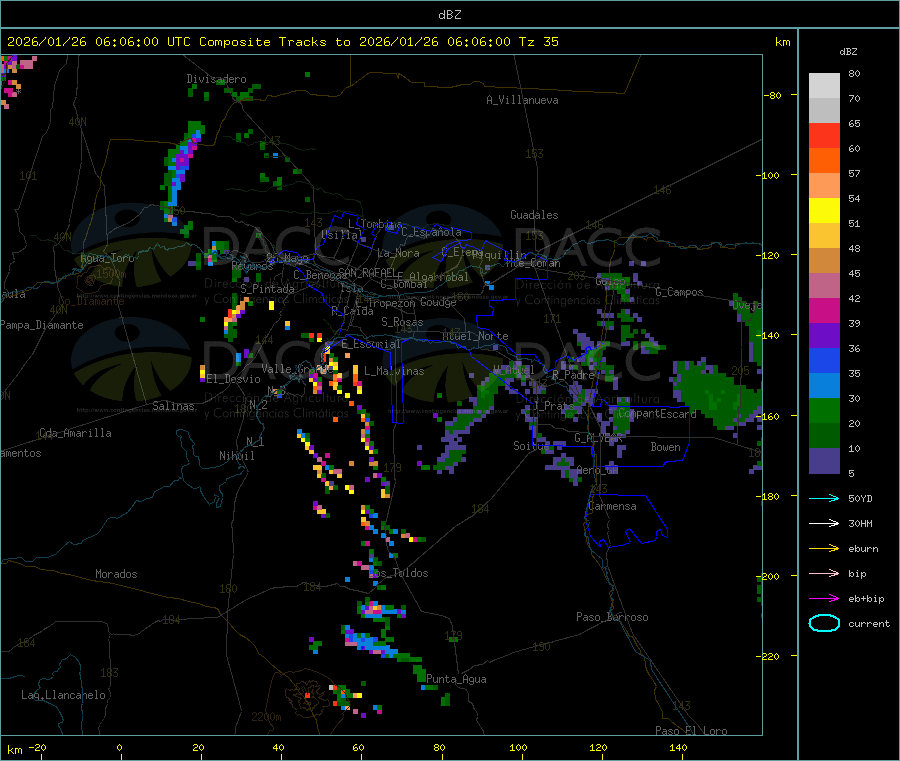Pick the magenta swatch between 42 and 39
Screen dimensions: 900x761
click(824, 310)
